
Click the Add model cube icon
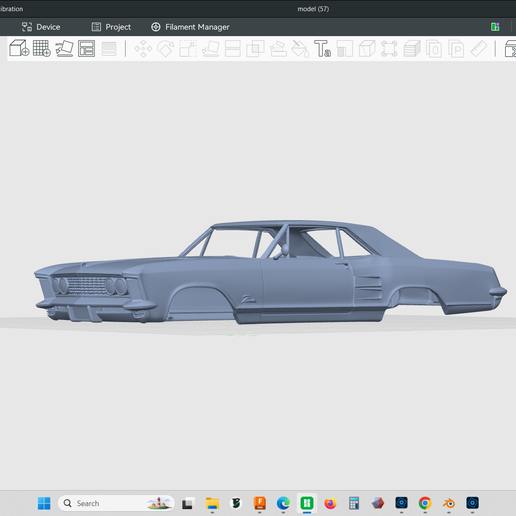point(19,48)
